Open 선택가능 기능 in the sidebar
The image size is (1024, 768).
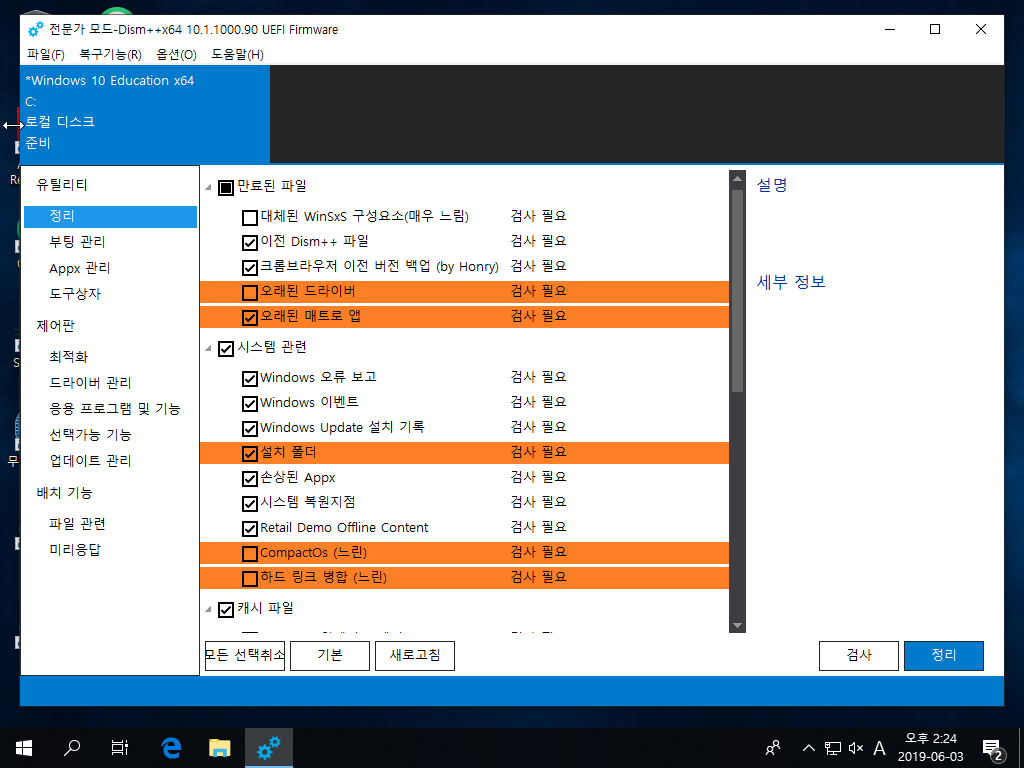pos(90,435)
